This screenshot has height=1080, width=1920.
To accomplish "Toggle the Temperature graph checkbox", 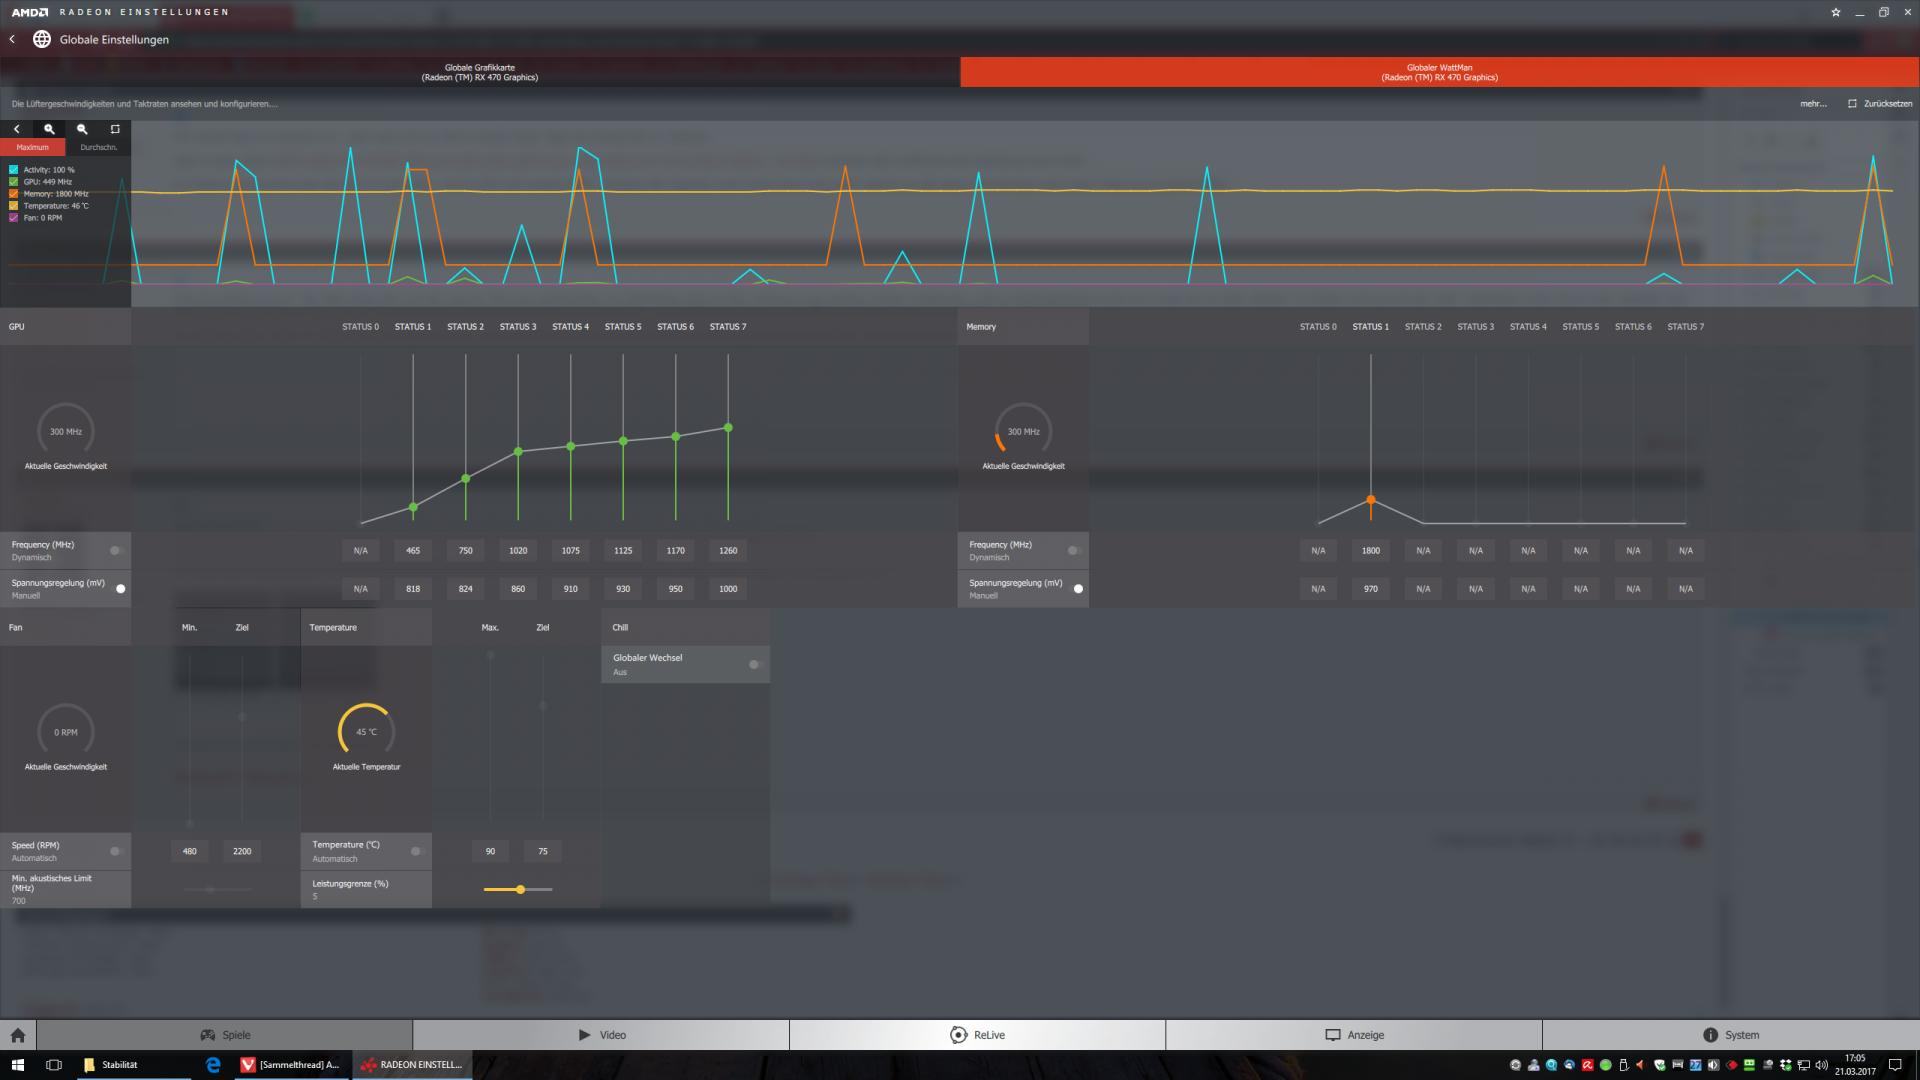I will click(14, 206).
